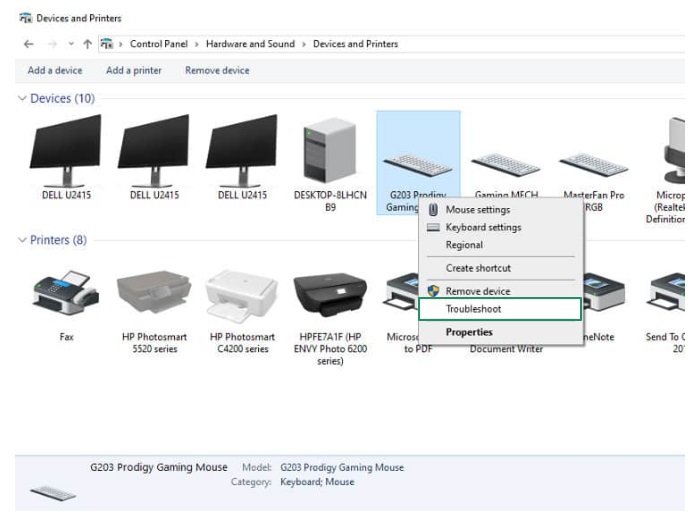Click Add a device button
Image resolution: width=692 pixels, height=519 pixels.
[55, 70]
